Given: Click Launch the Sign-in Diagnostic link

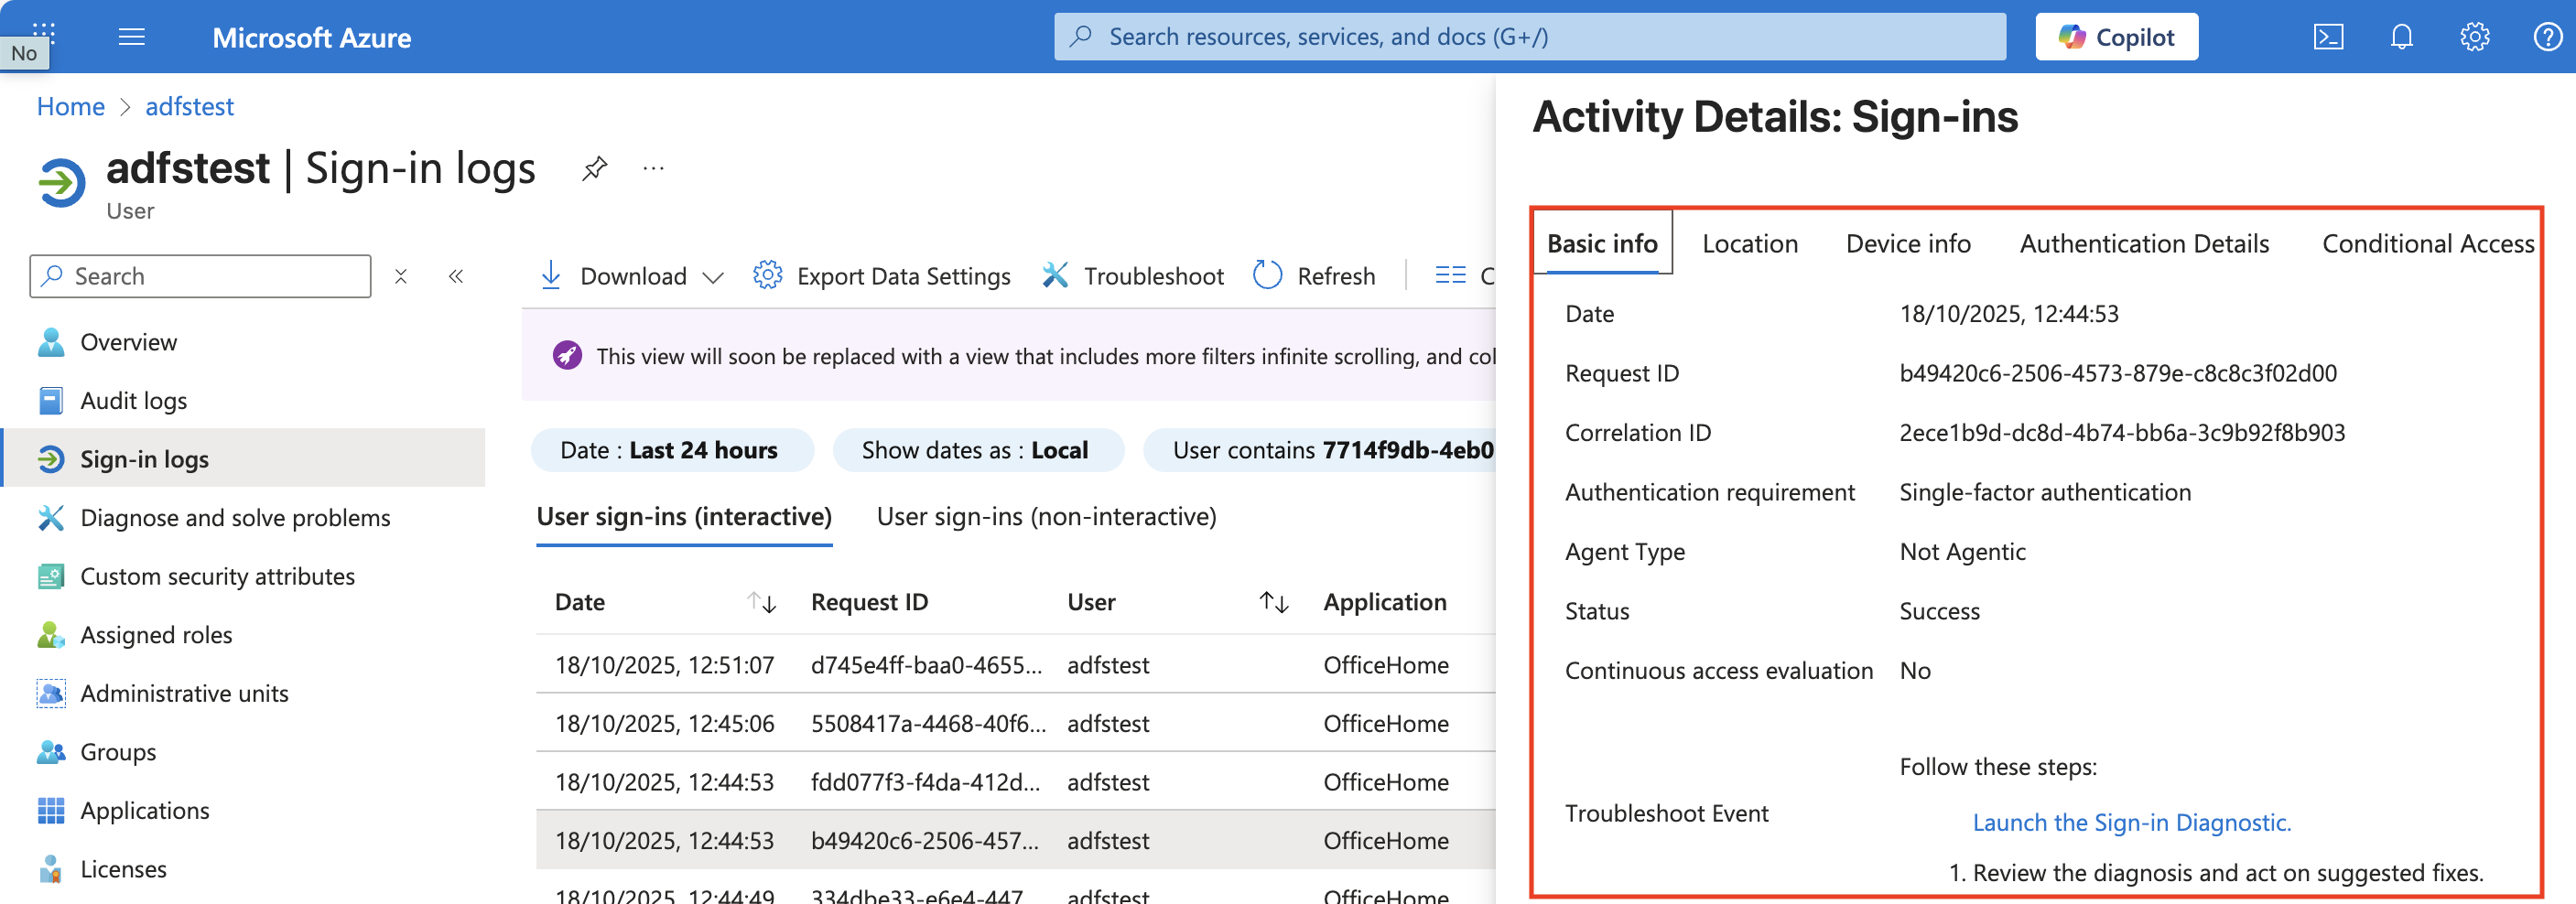Looking at the screenshot, I should (2131, 822).
